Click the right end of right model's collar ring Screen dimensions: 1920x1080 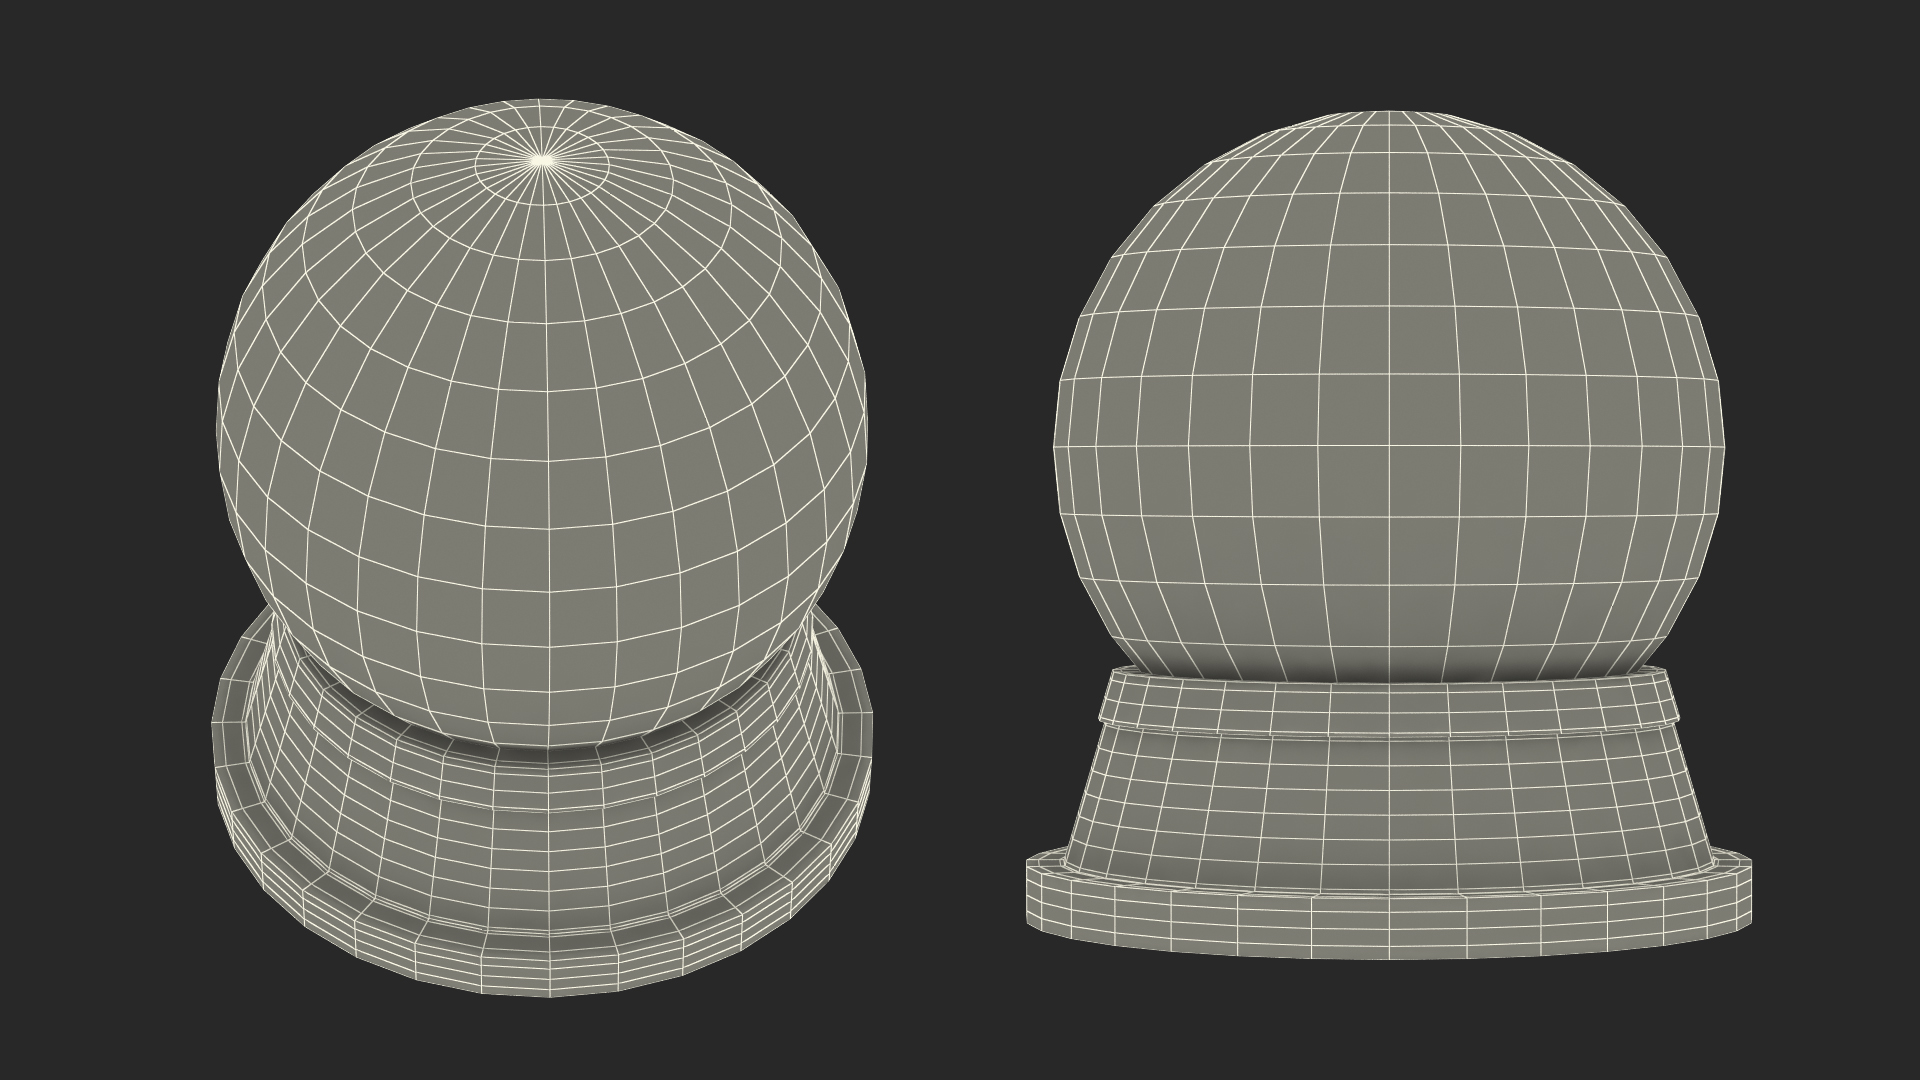1666,698
